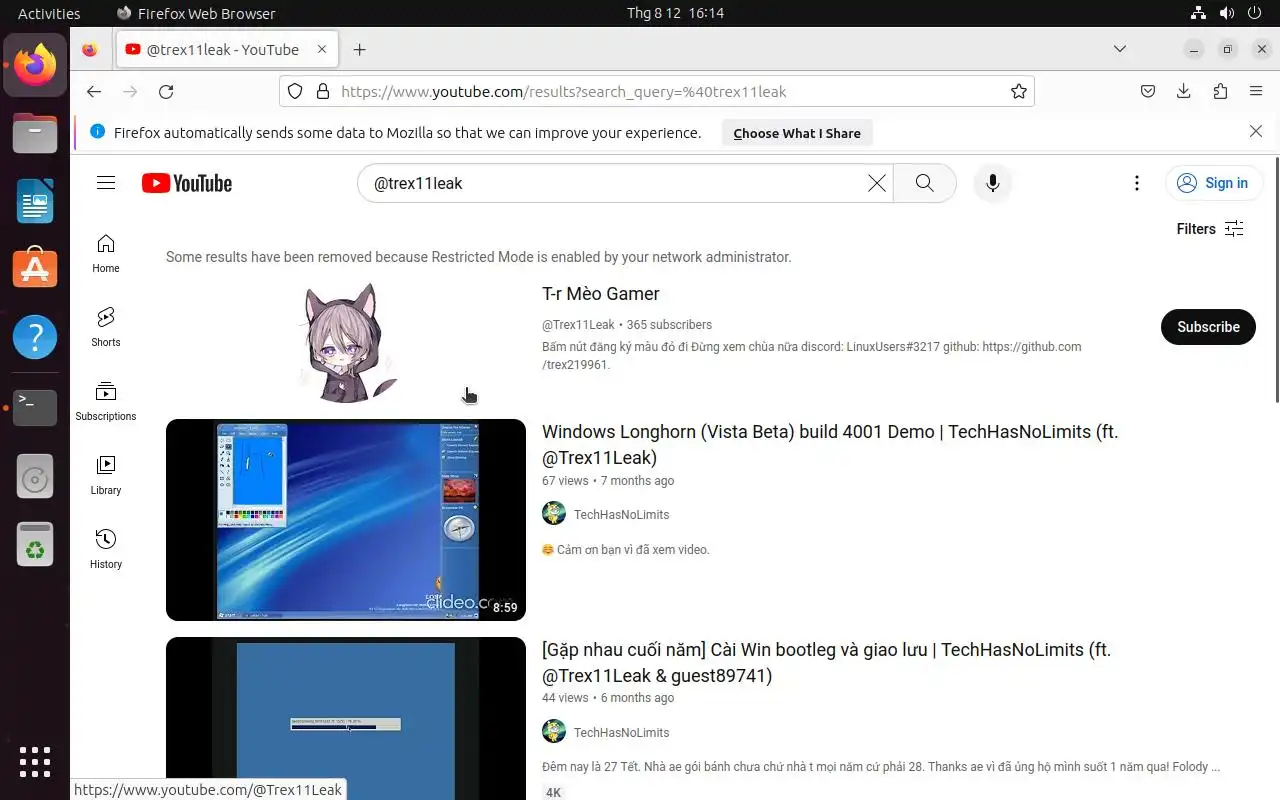Open the system status menu
The image size is (1280, 800).
tap(1227, 13)
